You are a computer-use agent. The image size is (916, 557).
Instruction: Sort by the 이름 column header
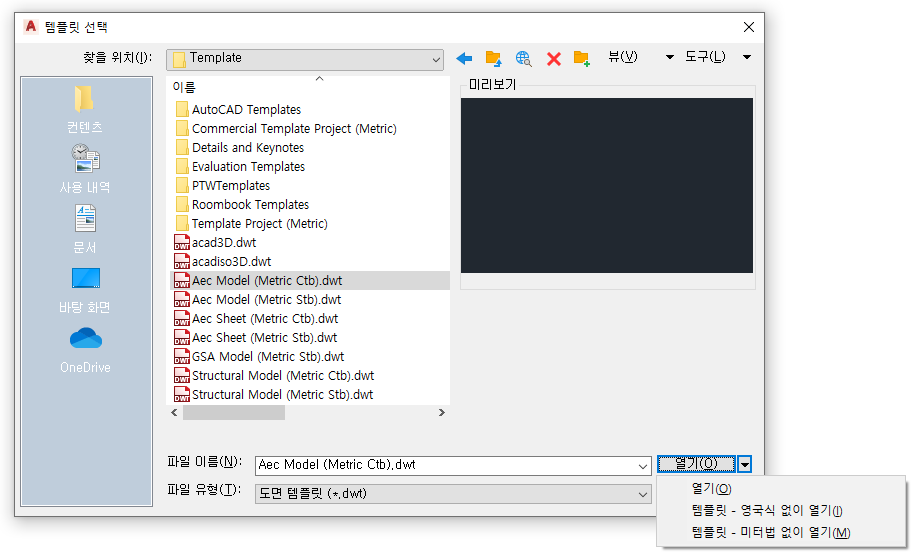(184, 87)
